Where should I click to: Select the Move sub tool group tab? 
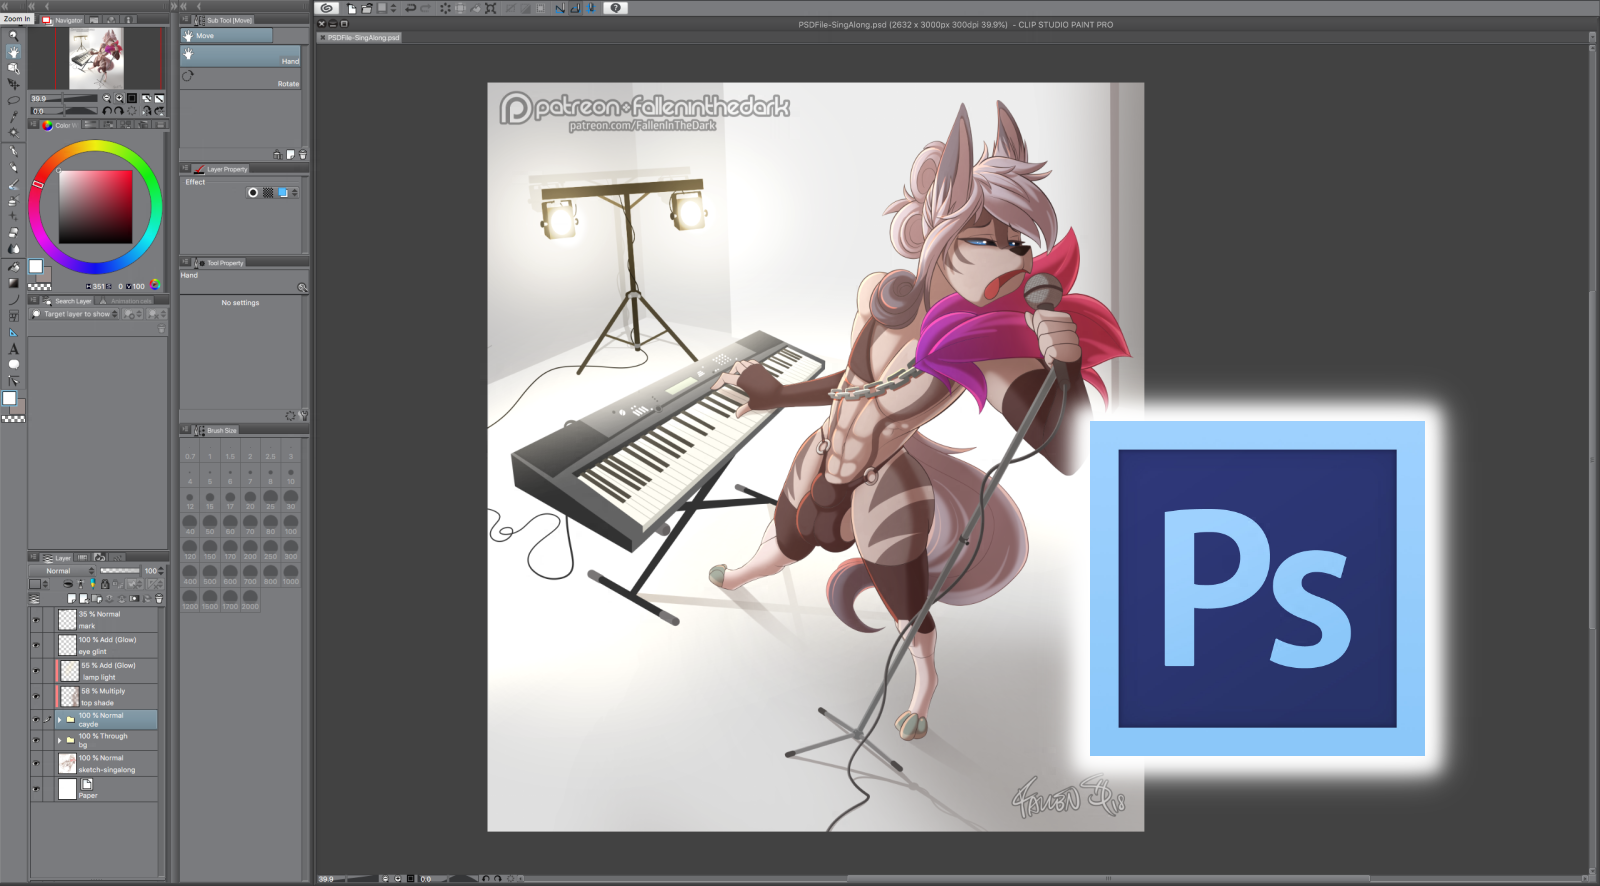(226, 36)
